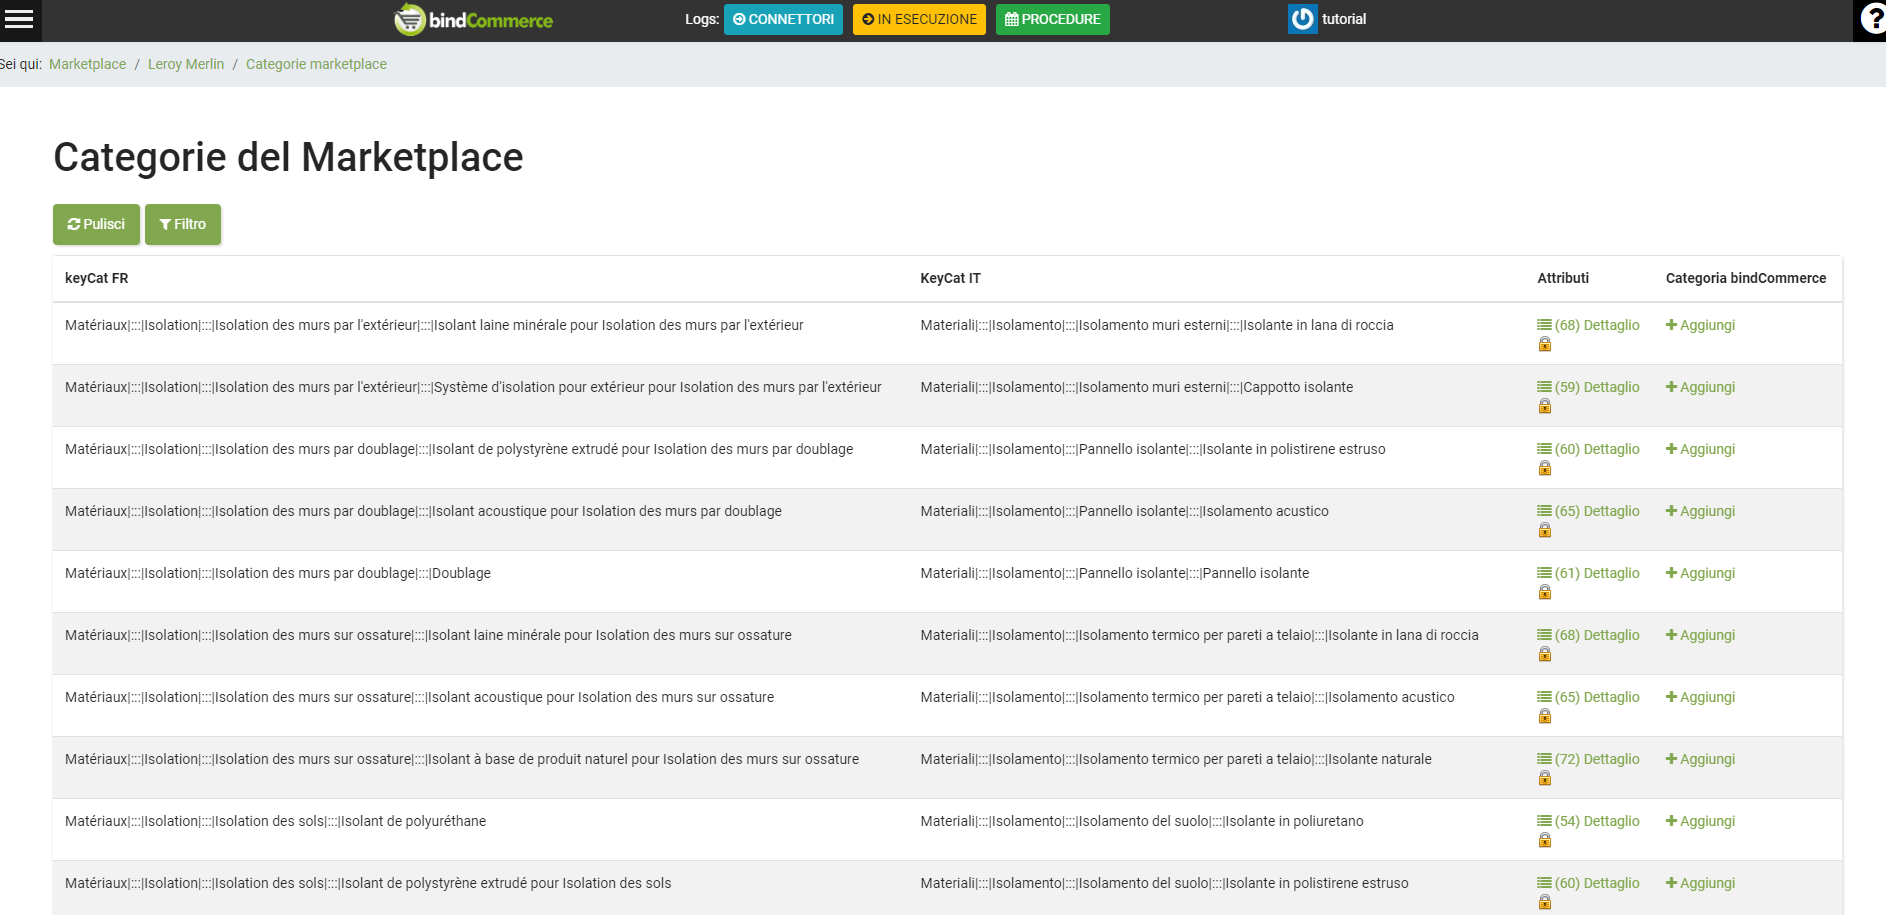Open Categorie marketplace breadcrumb

pyautogui.click(x=316, y=64)
